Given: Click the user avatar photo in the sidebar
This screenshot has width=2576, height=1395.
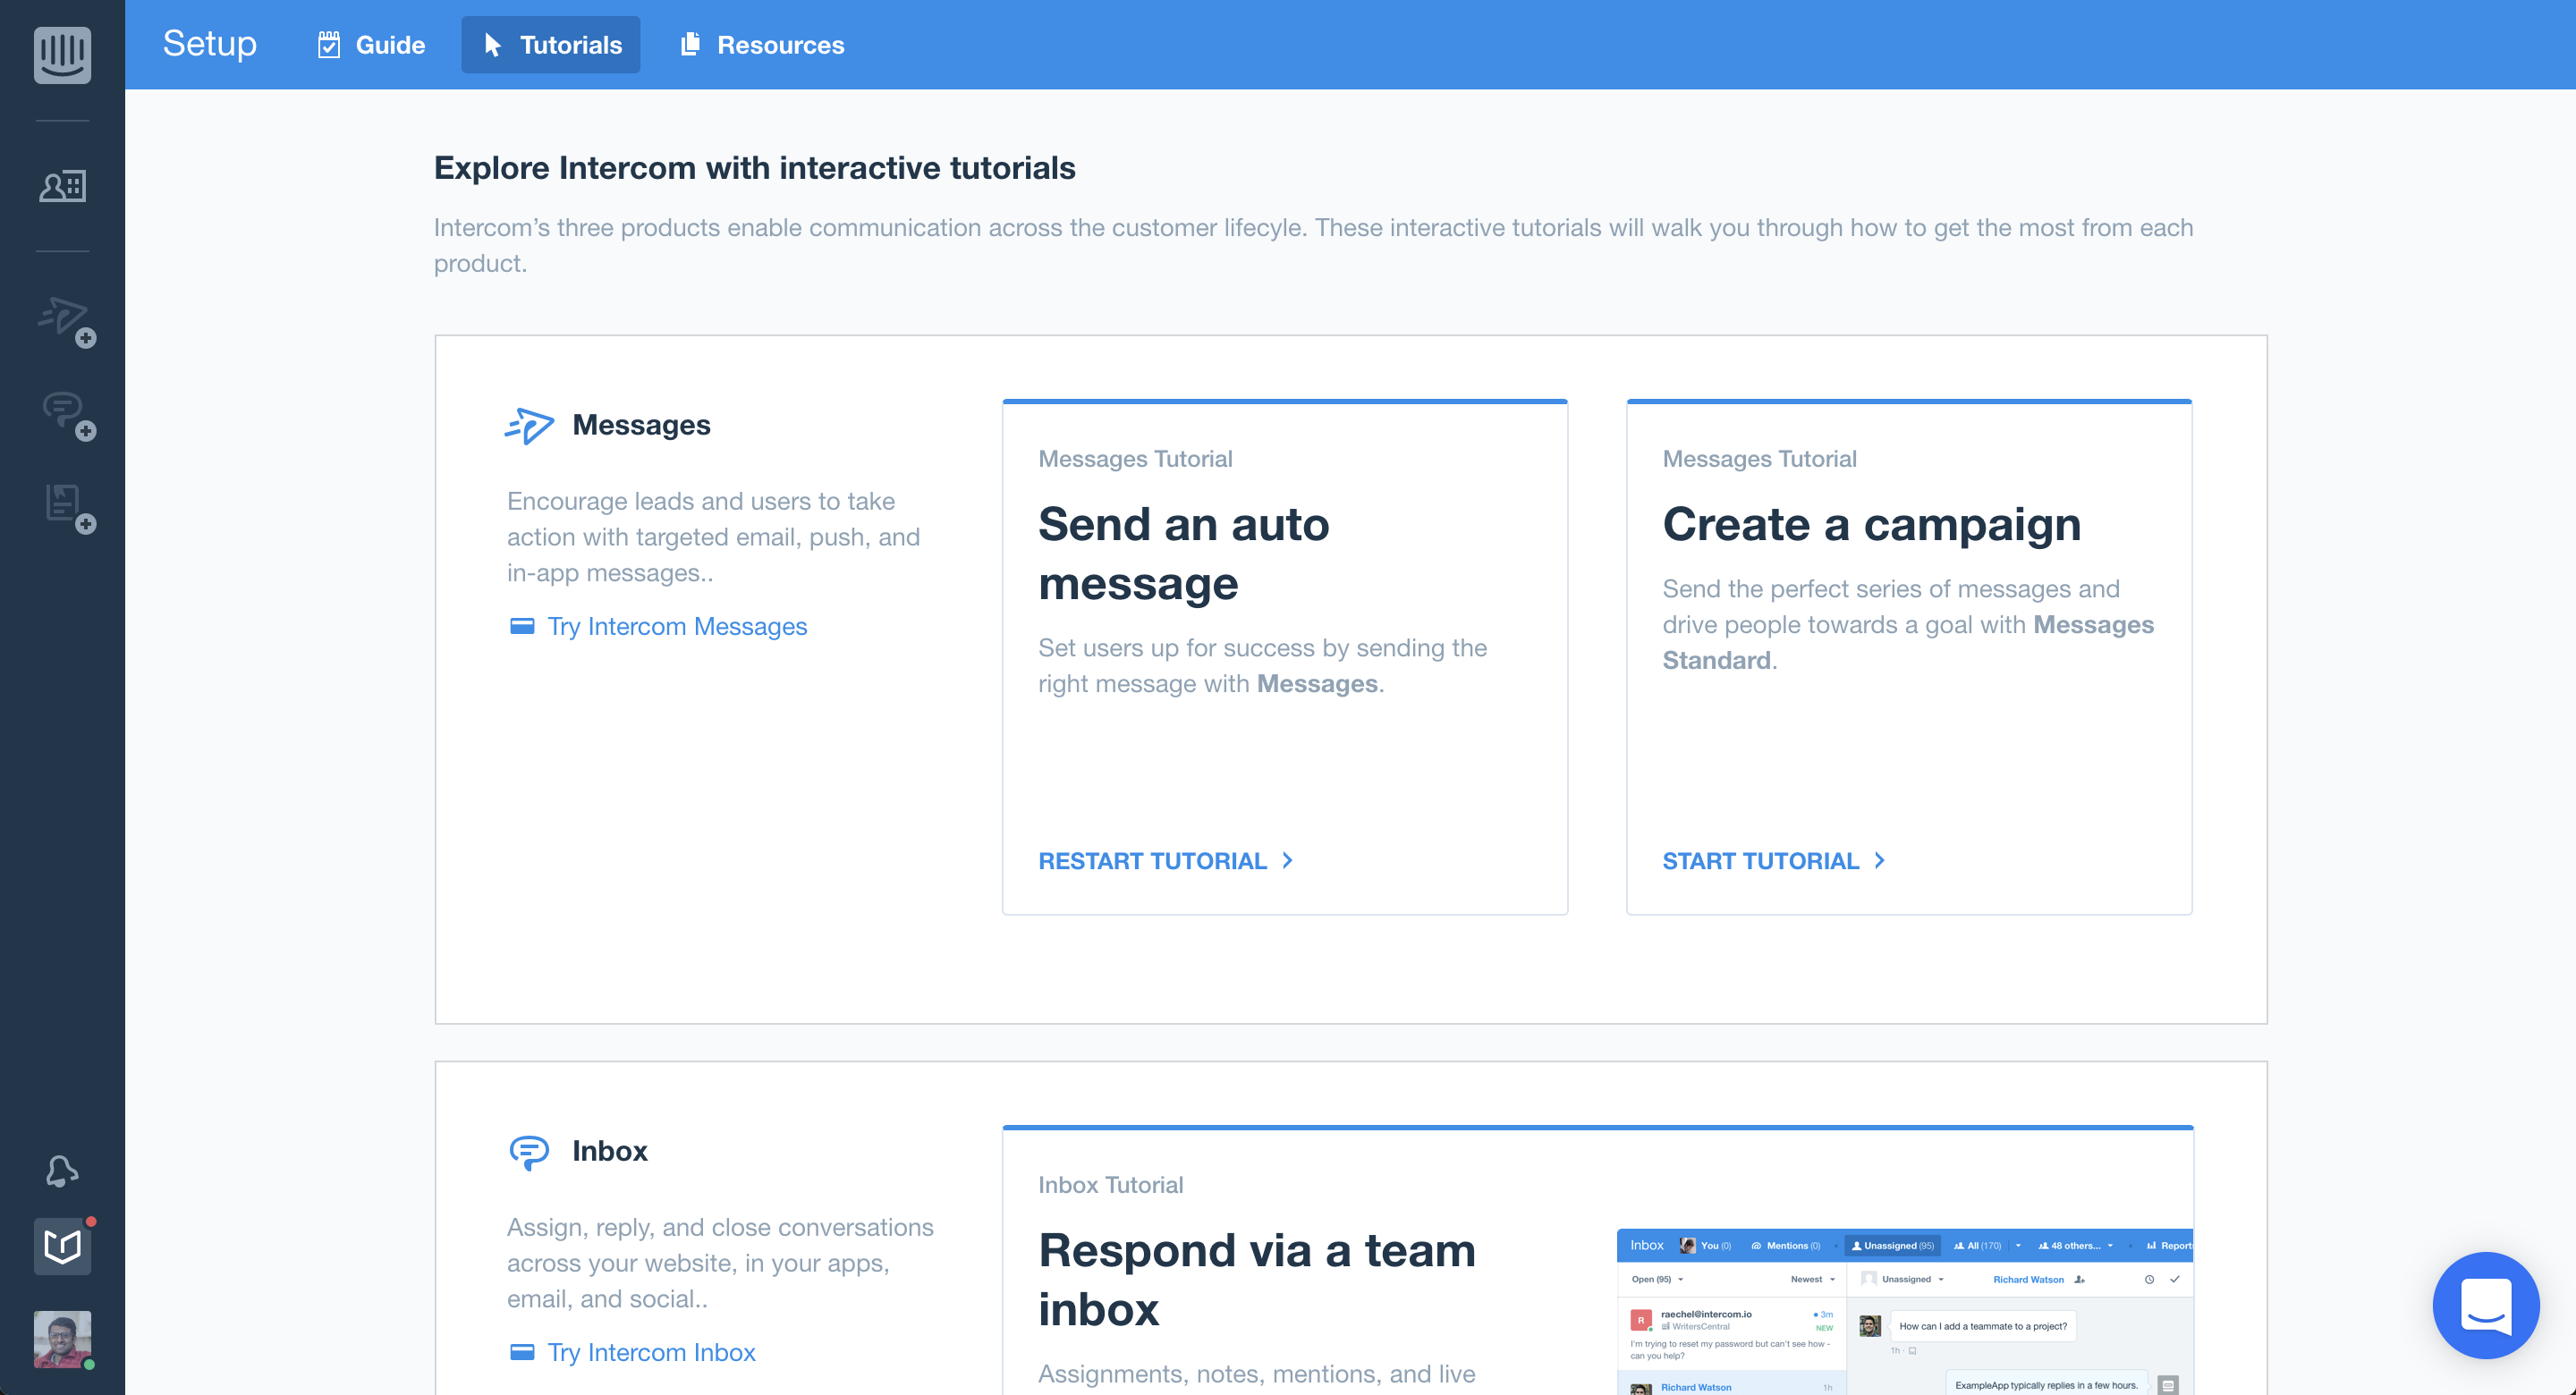Looking at the screenshot, I should [62, 1339].
